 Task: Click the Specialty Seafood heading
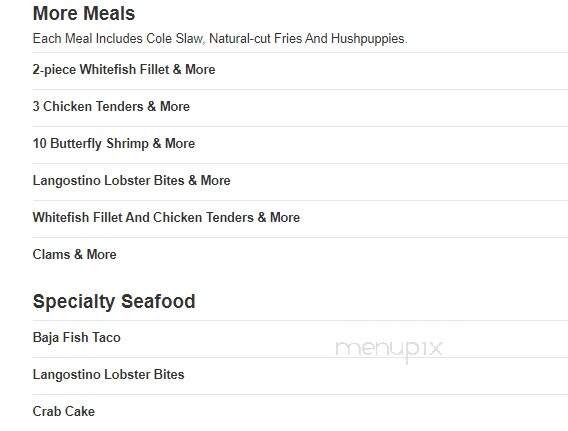[114, 301]
